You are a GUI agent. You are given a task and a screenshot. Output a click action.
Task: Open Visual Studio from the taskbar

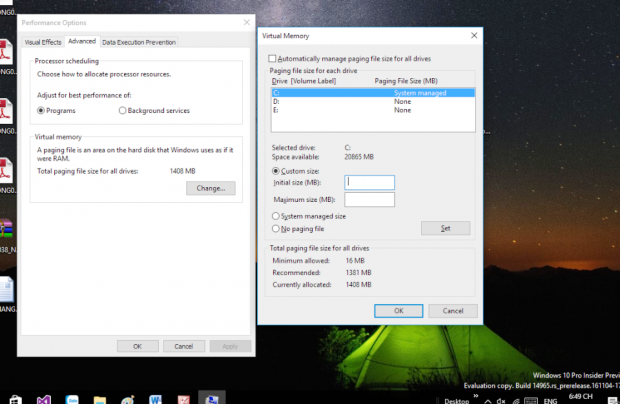[x=44, y=399]
